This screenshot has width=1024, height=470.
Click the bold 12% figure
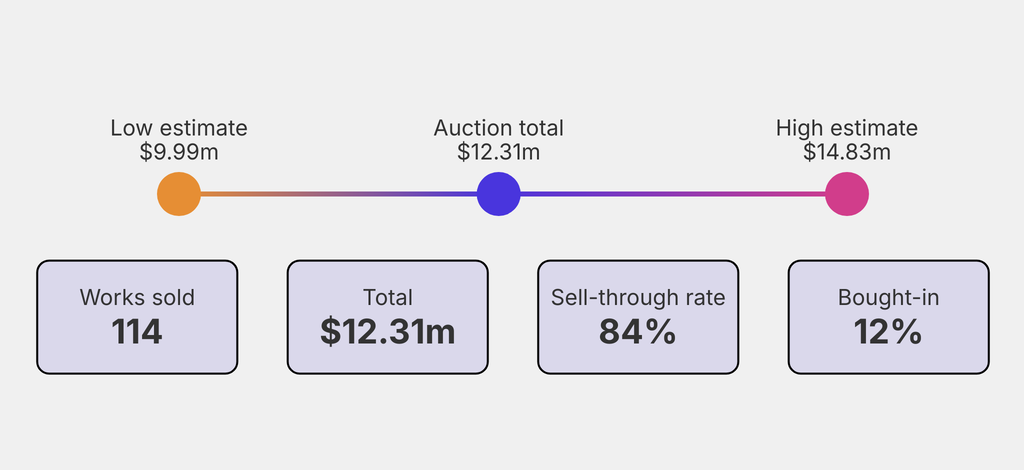tap(889, 332)
